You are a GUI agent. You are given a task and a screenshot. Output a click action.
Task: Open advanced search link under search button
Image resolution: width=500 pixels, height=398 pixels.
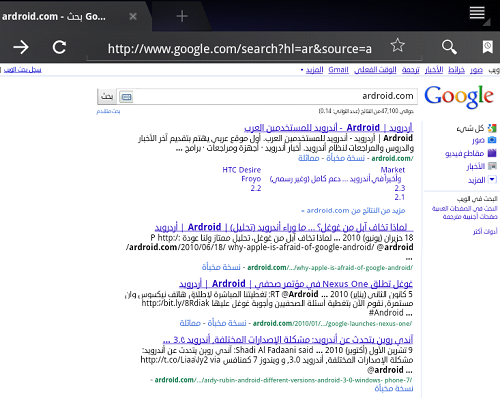pyautogui.click(x=108, y=111)
